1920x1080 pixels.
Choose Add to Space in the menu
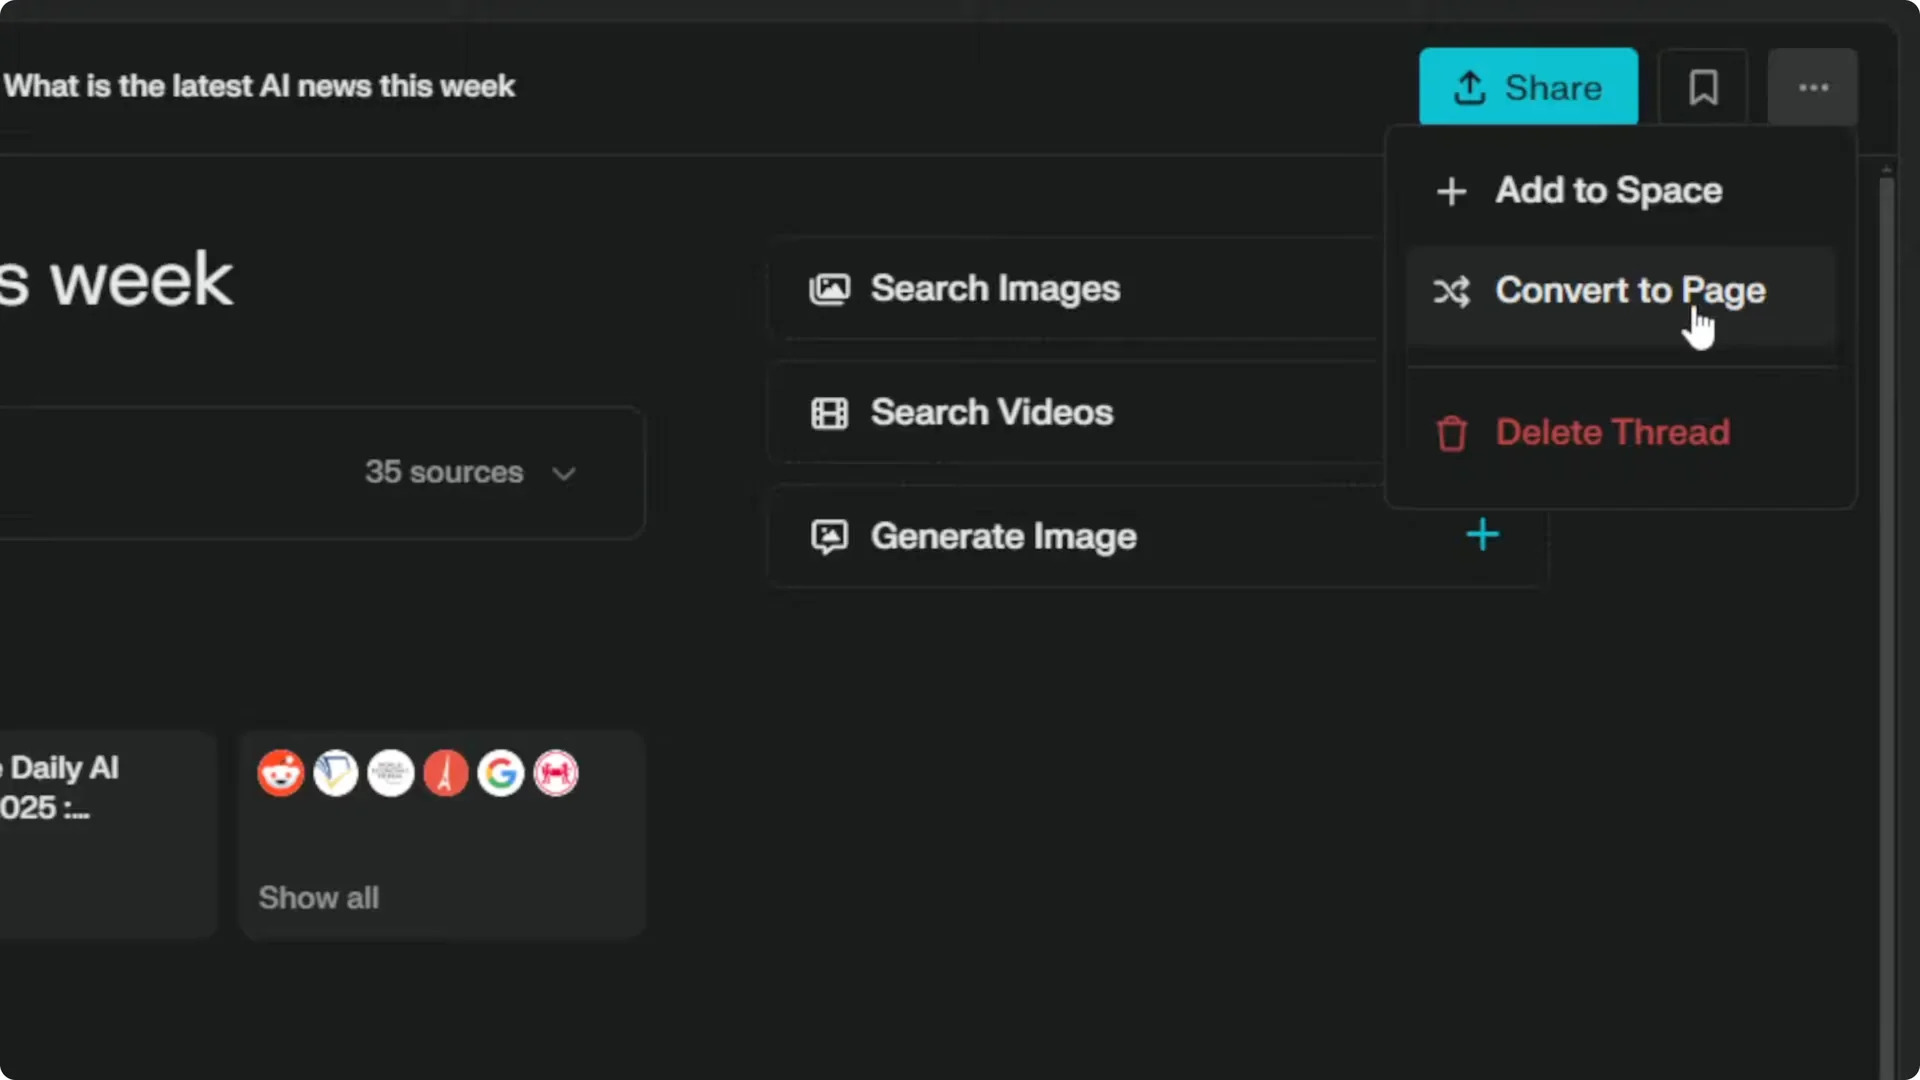tap(1608, 191)
